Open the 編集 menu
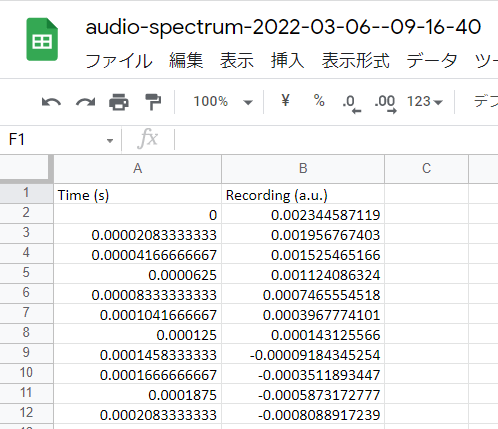The image size is (498, 429). (x=186, y=61)
